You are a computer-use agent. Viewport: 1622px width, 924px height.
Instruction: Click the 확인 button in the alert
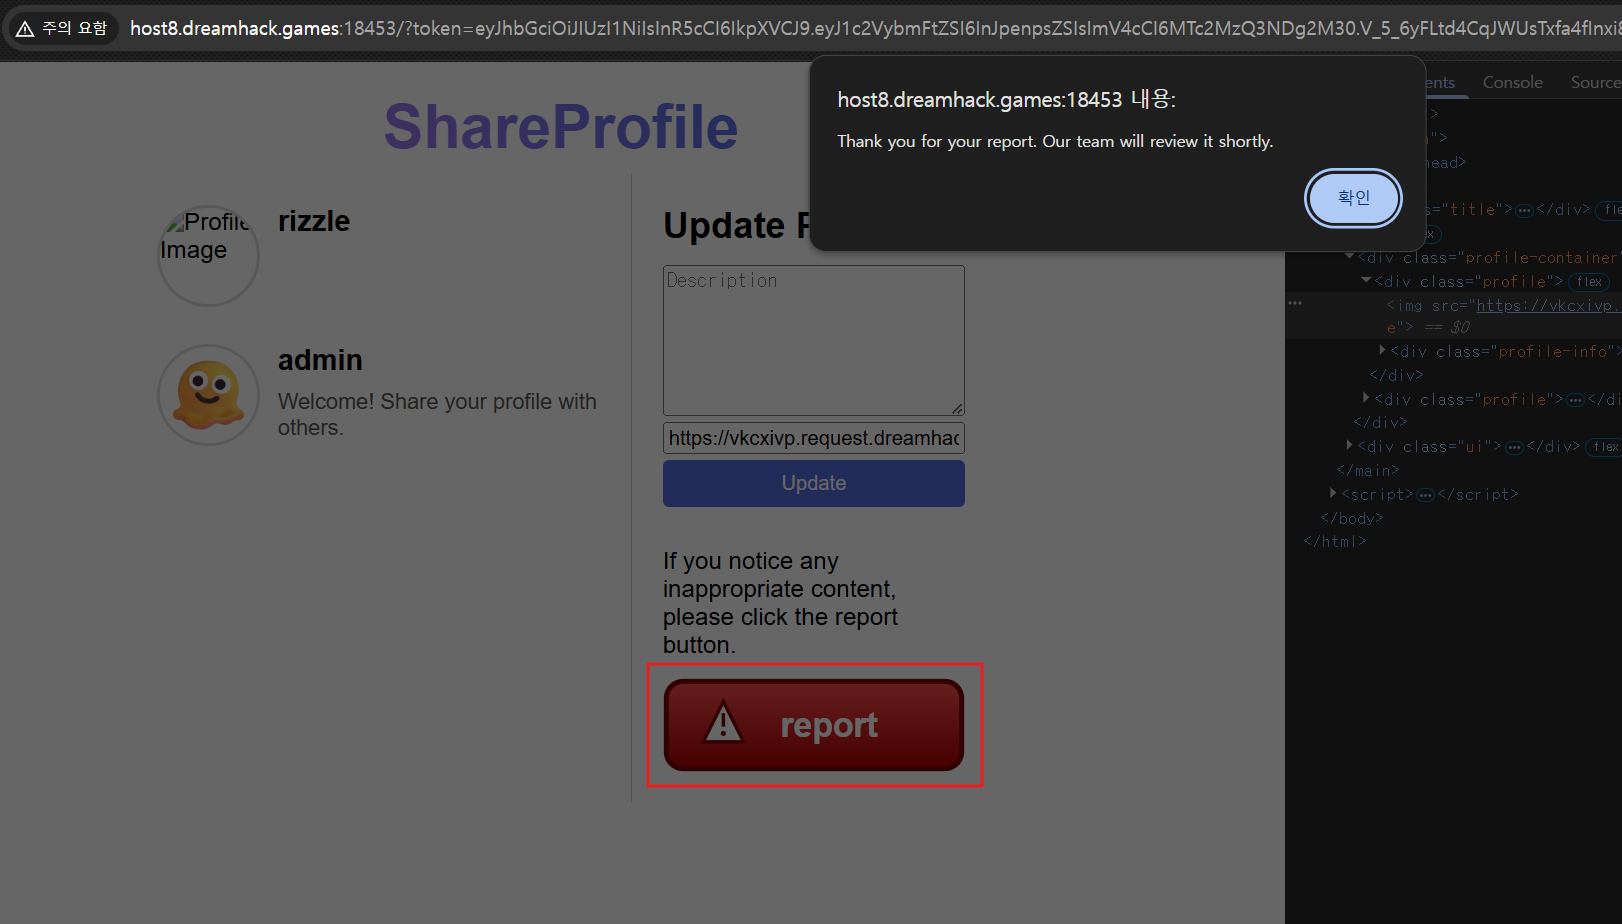[1353, 198]
